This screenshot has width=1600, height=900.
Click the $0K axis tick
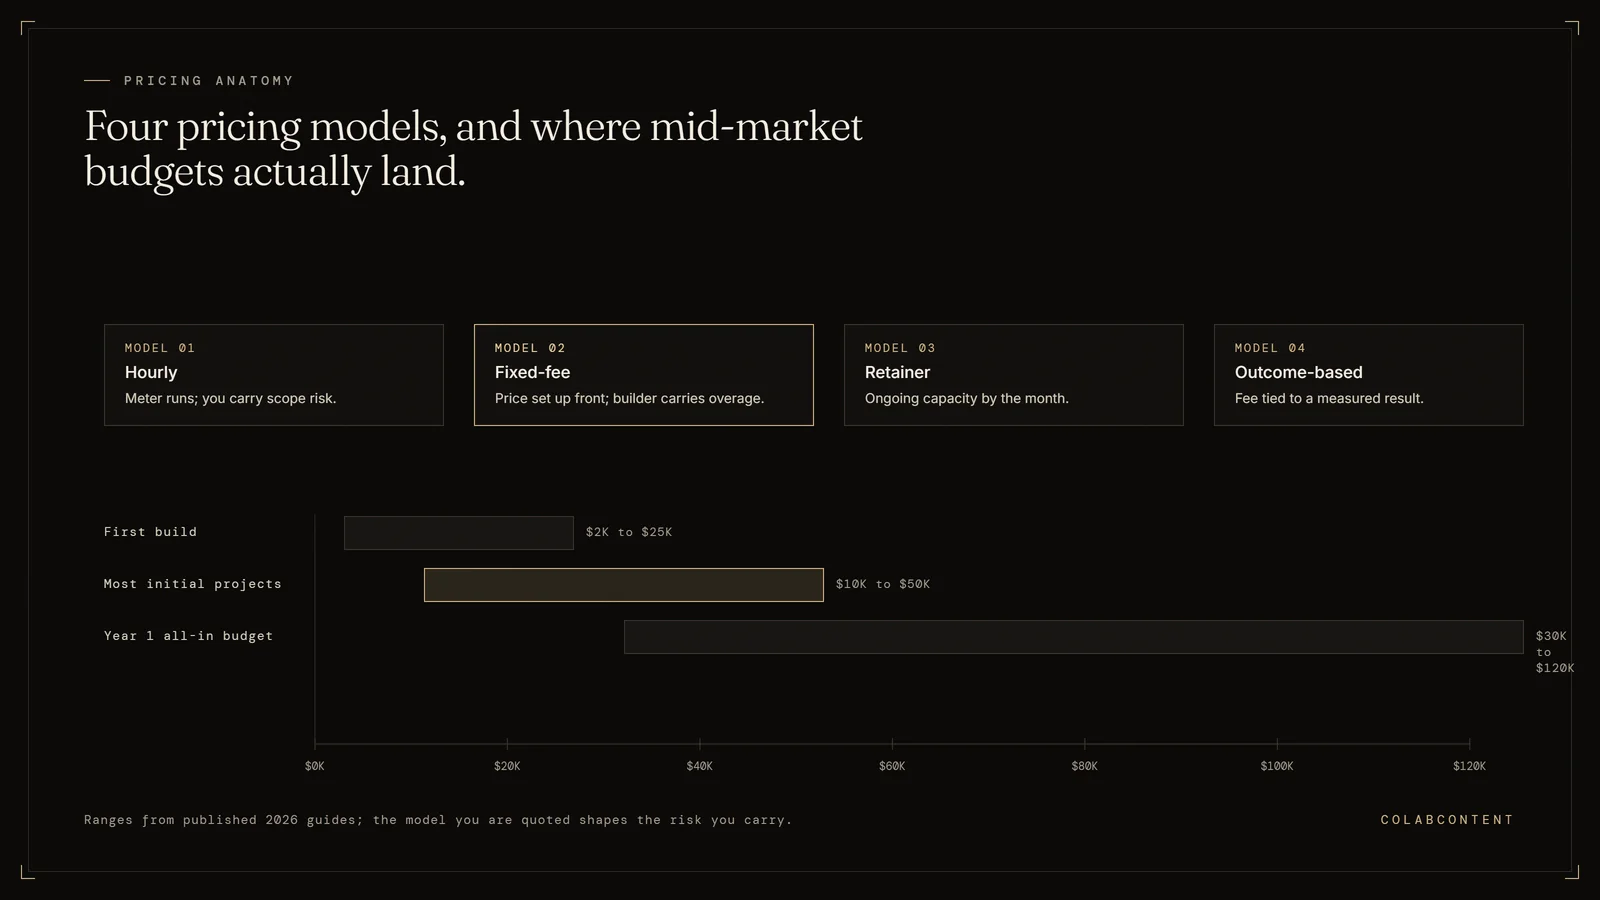click(315, 766)
